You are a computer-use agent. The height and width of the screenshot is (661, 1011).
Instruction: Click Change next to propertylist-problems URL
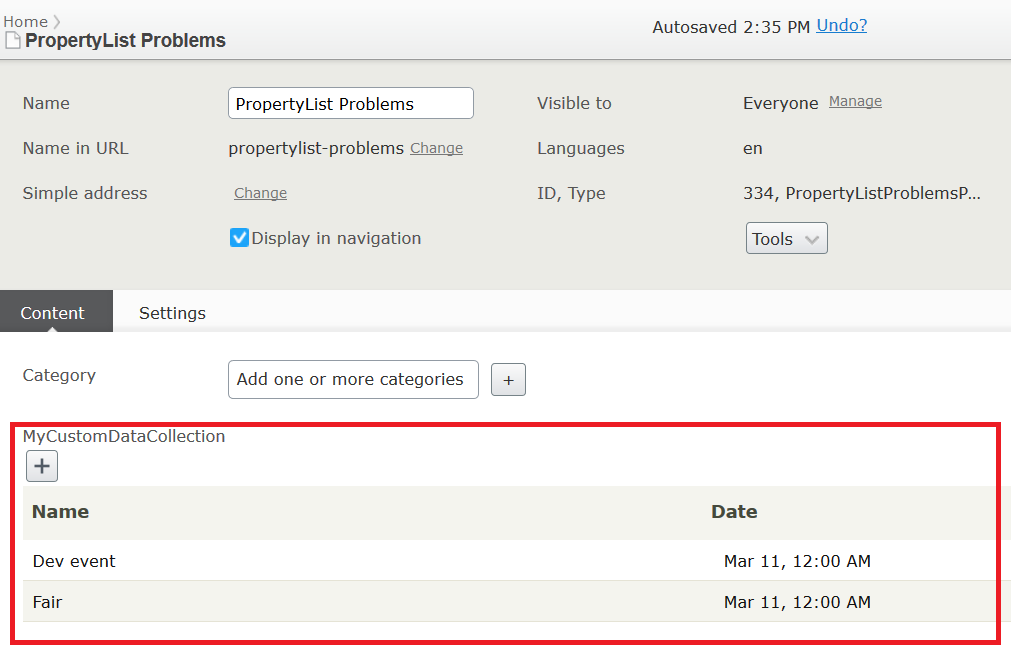tap(436, 148)
